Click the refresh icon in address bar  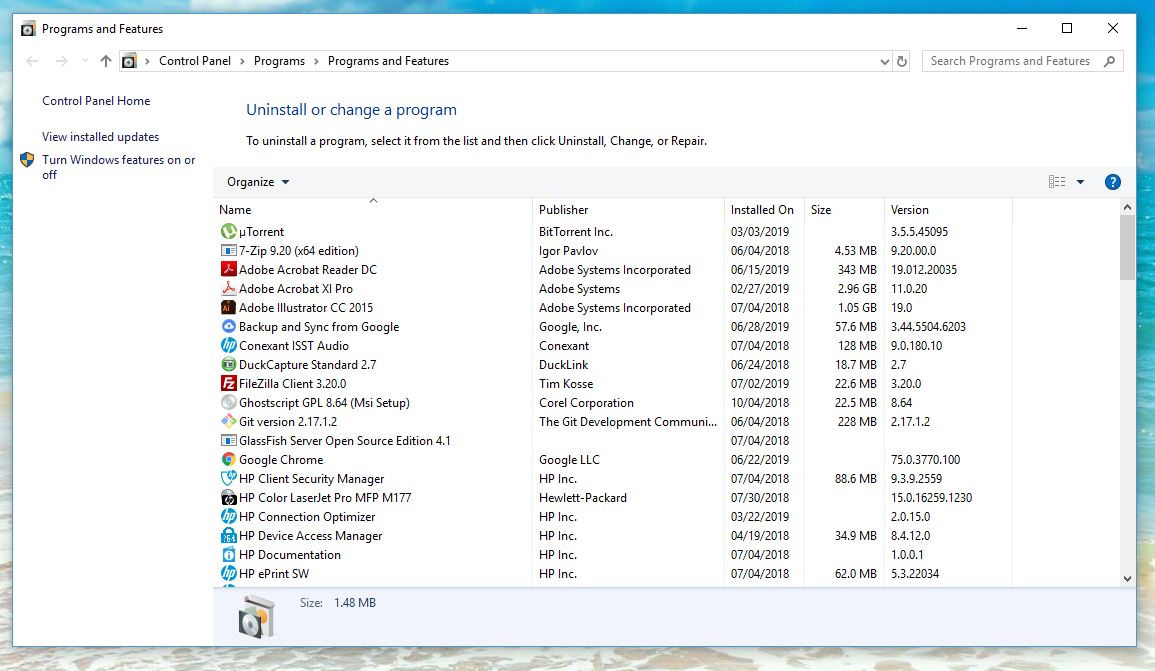pyautogui.click(x=902, y=61)
